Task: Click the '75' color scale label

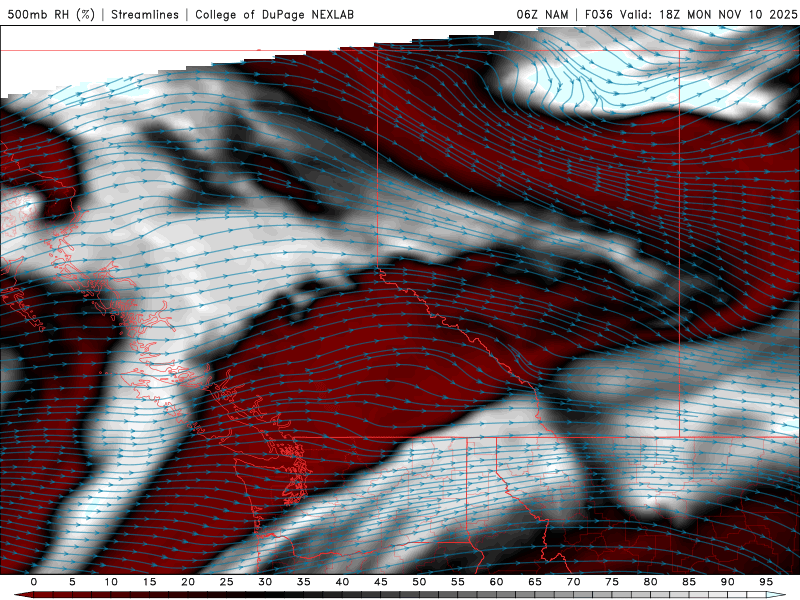Action: [x=612, y=582]
